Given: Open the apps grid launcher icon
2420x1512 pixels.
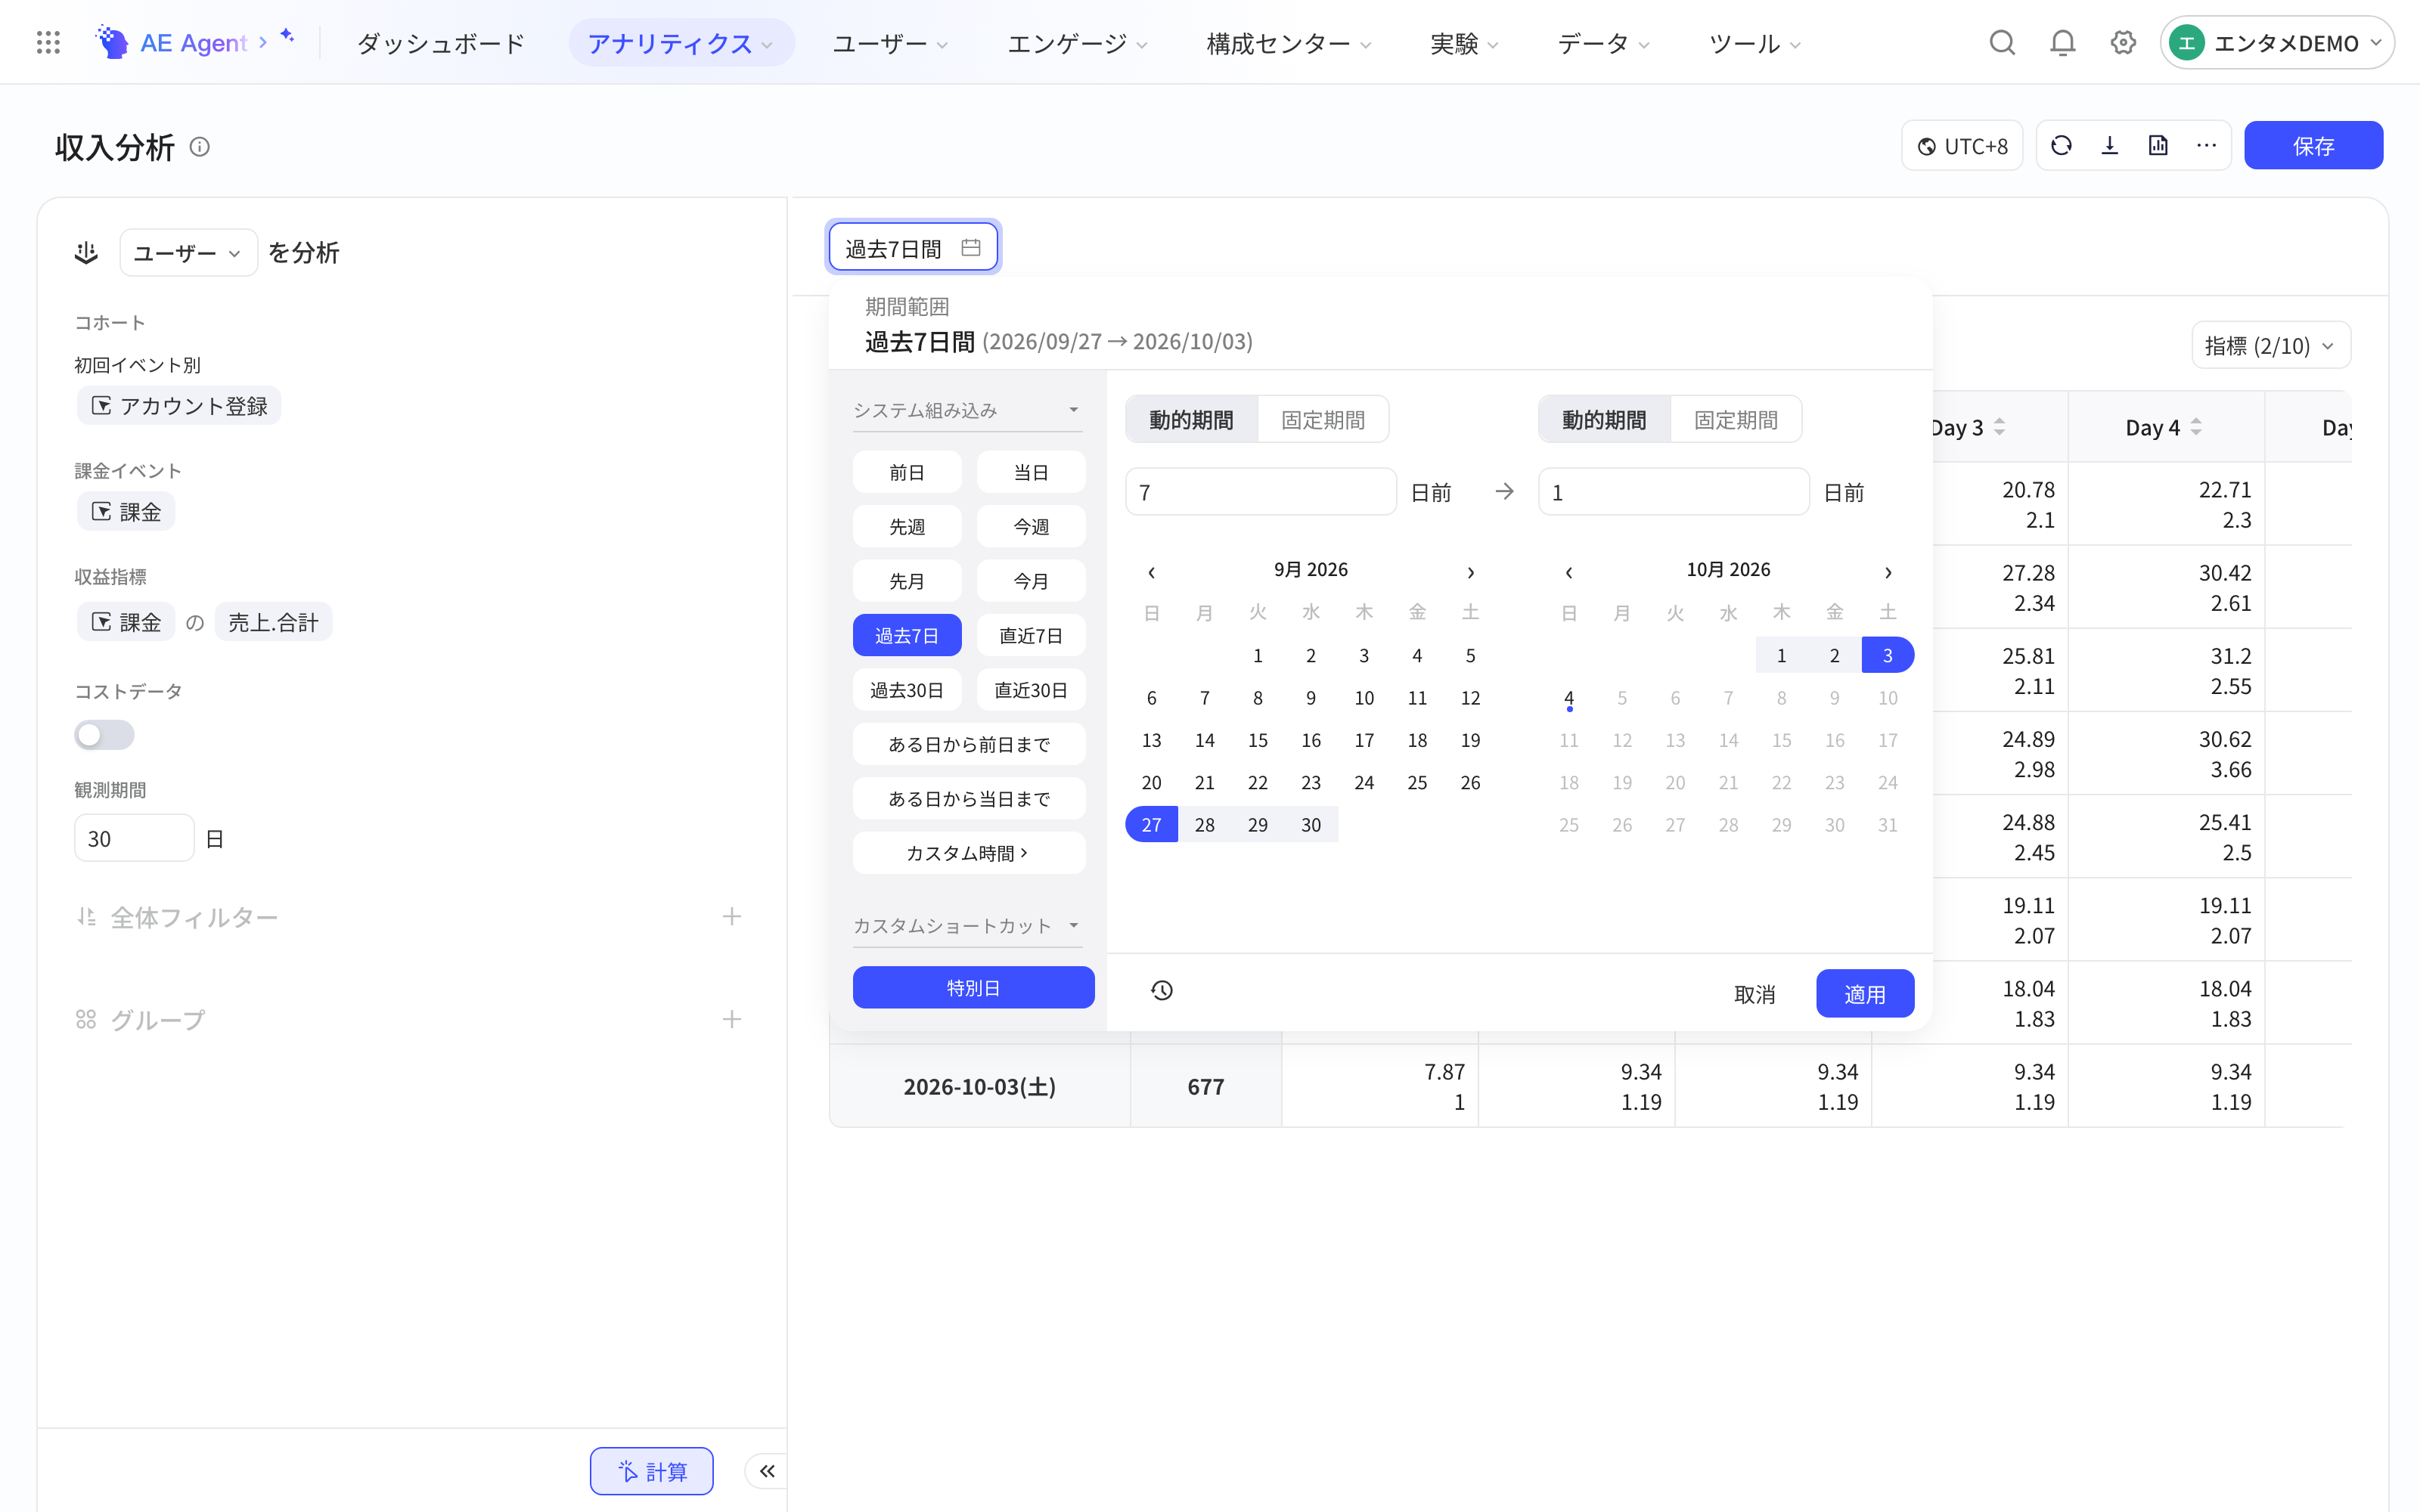Looking at the screenshot, I should click(48, 43).
